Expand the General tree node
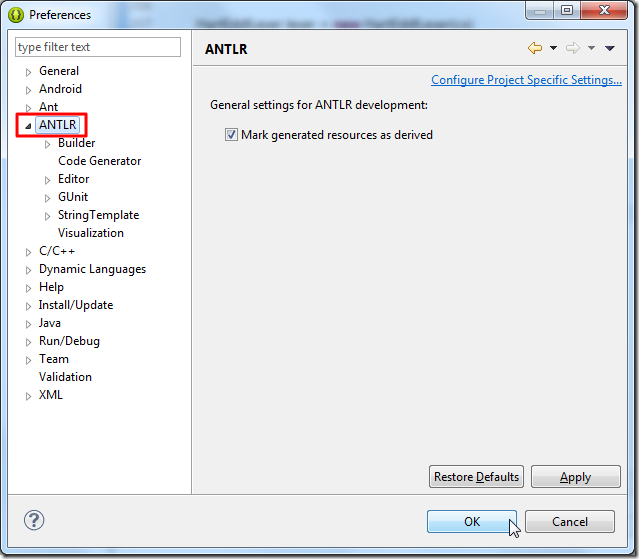This screenshot has width=639, height=559. click(x=28, y=72)
